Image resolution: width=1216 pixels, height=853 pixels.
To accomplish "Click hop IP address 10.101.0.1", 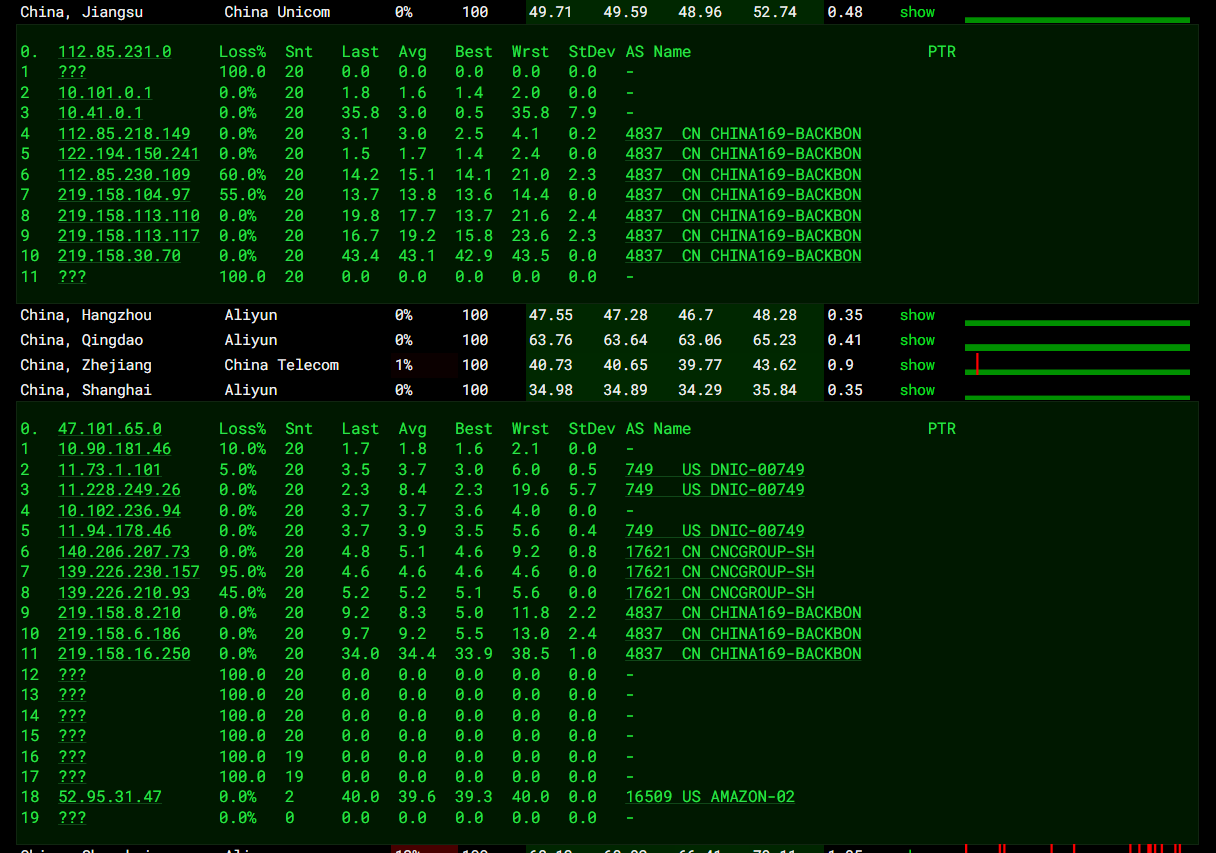I will (x=105, y=92).
